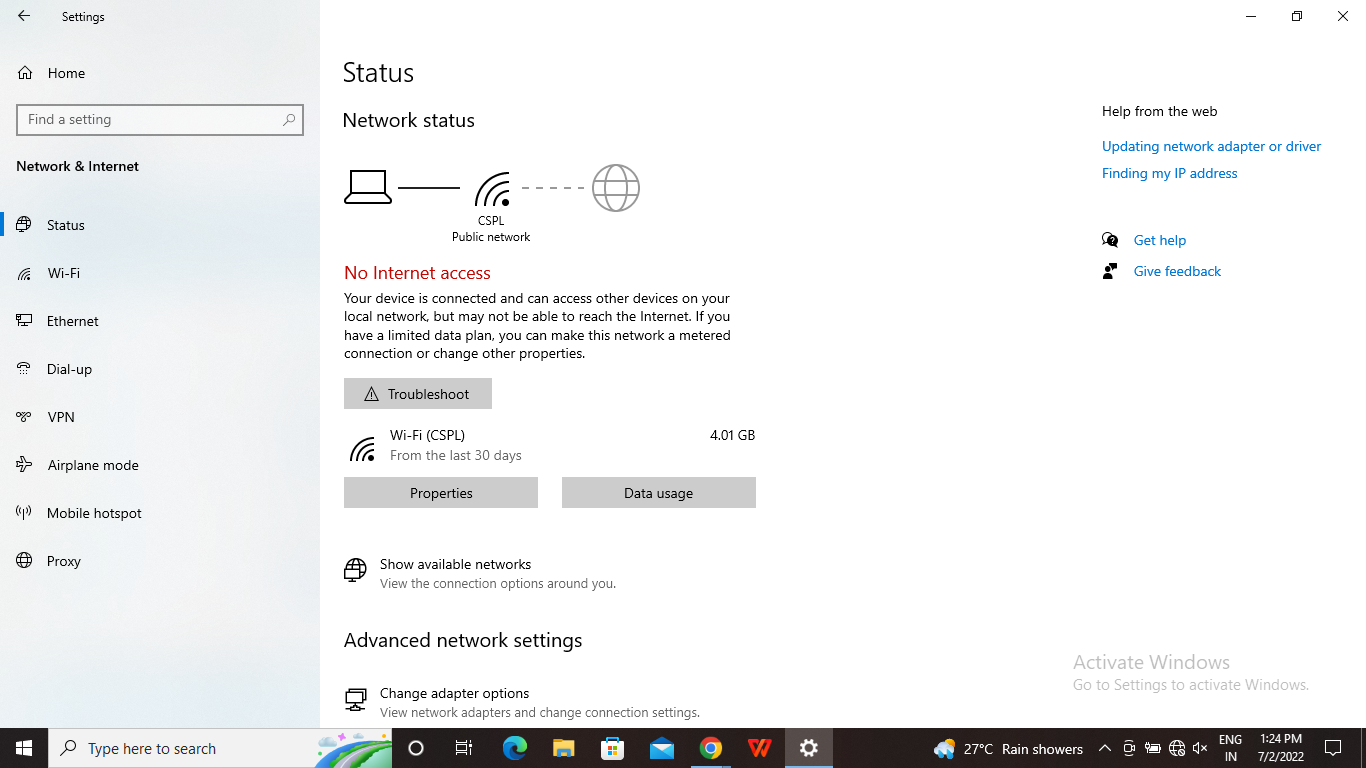The width and height of the screenshot is (1366, 768).
Task: Click the taskbar search box
Action: [220, 748]
